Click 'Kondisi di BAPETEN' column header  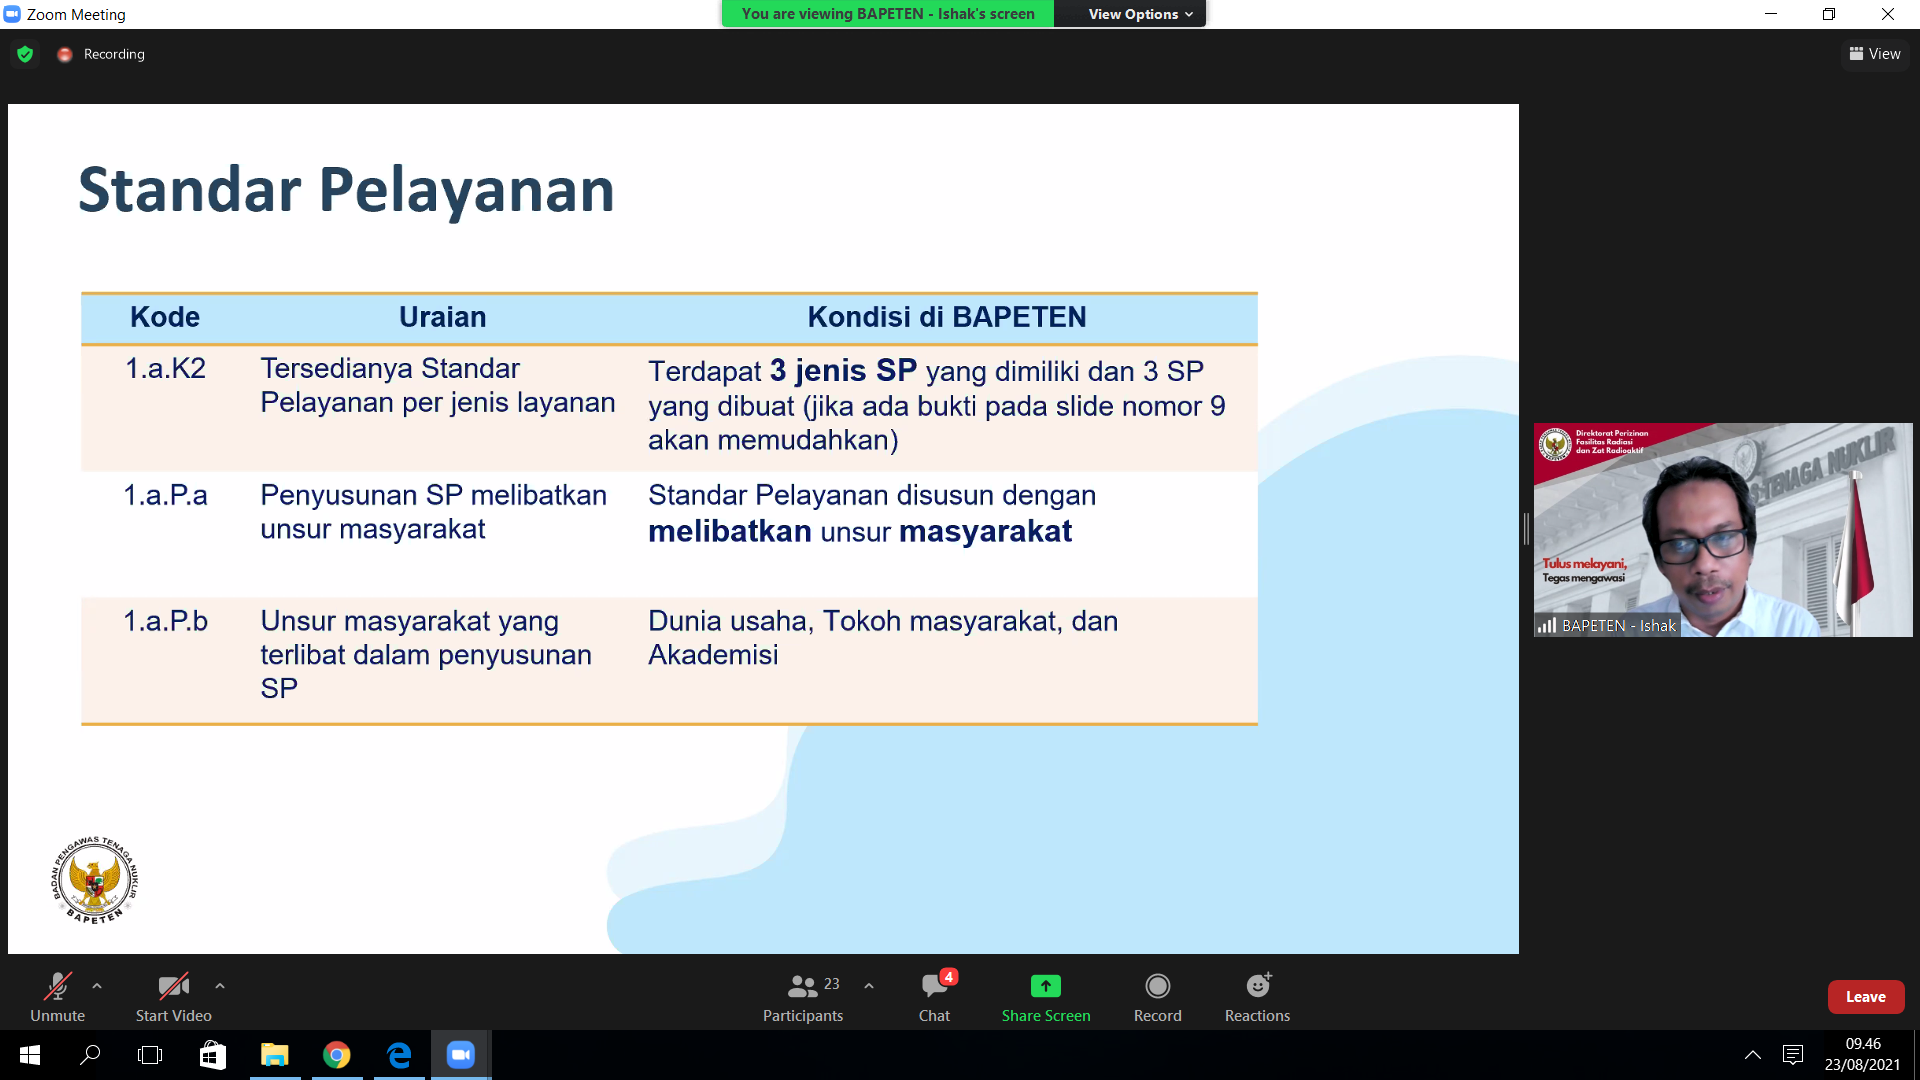947,317
